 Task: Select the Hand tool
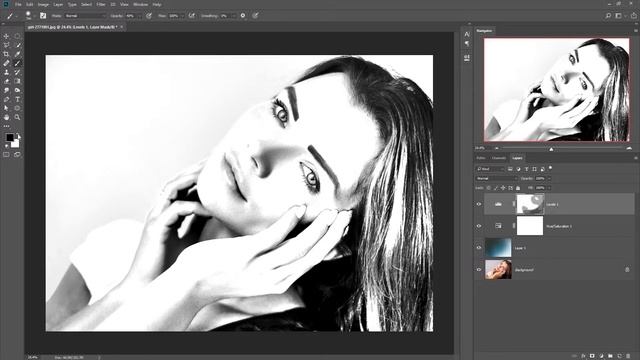pos(6,117)
